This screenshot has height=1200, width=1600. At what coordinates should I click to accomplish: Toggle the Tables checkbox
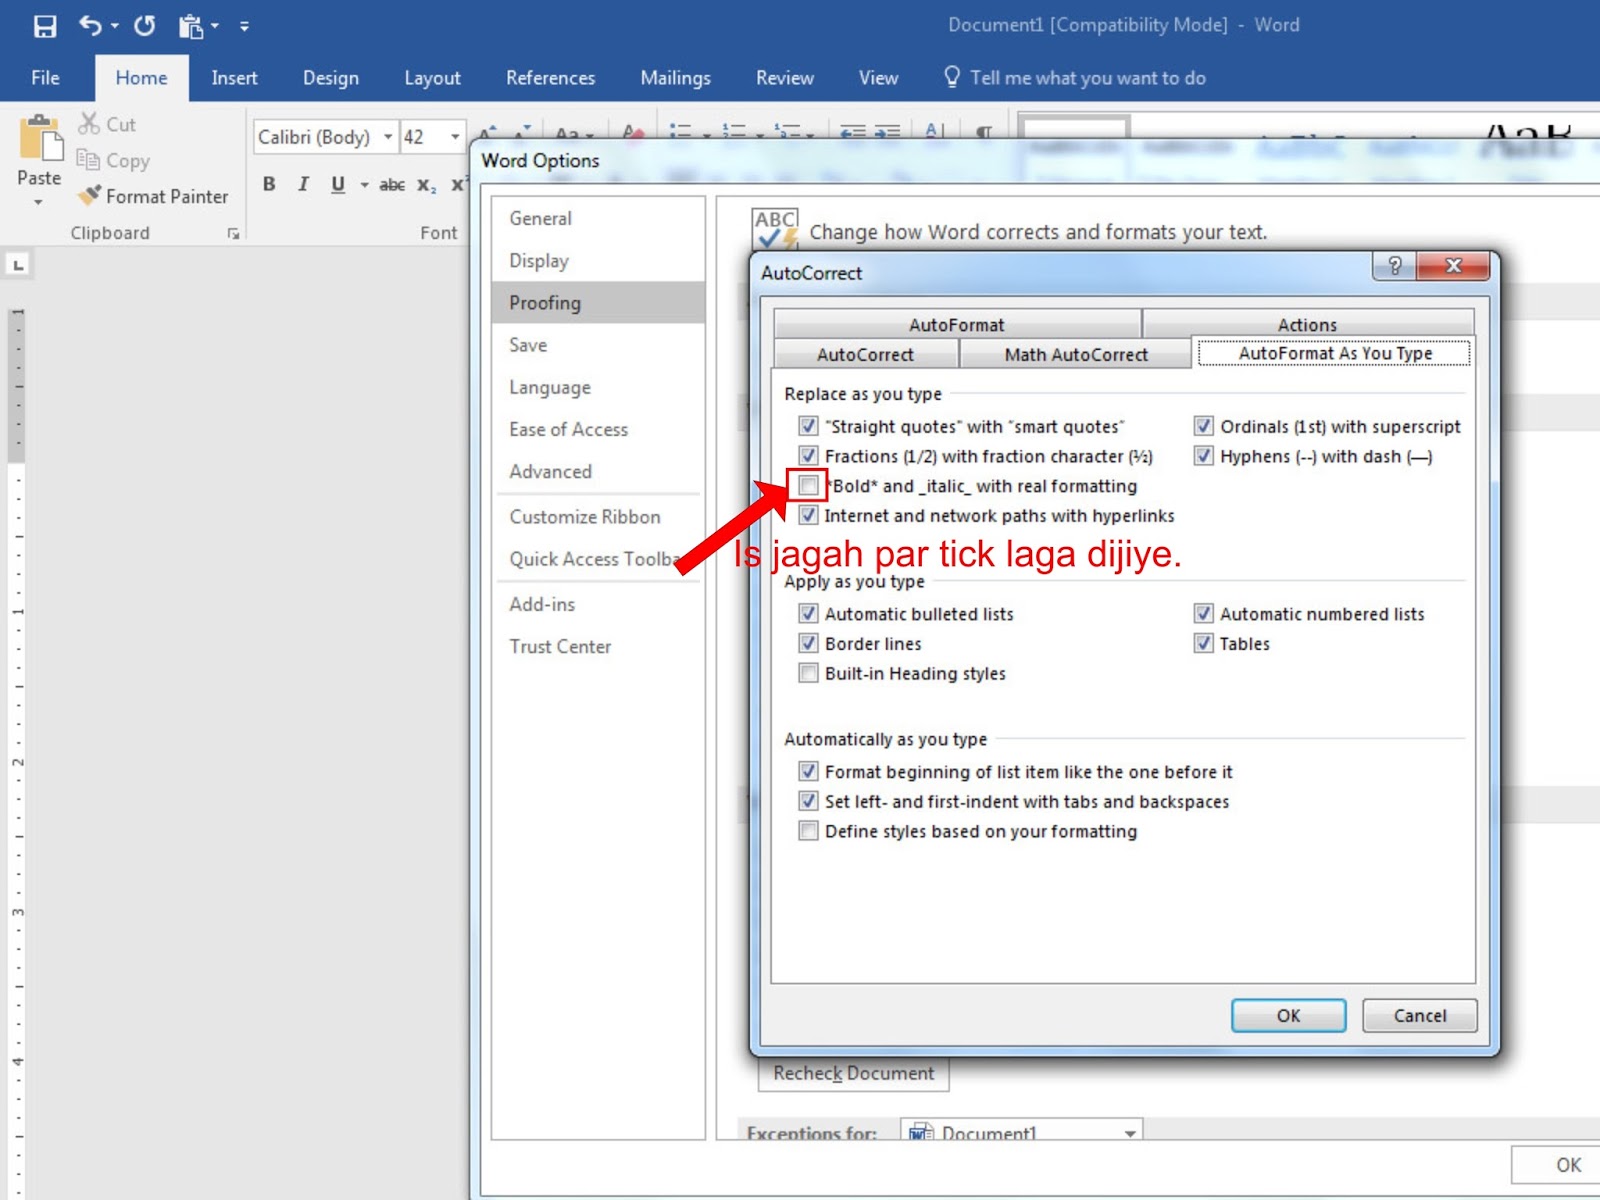coord(1204,644)
